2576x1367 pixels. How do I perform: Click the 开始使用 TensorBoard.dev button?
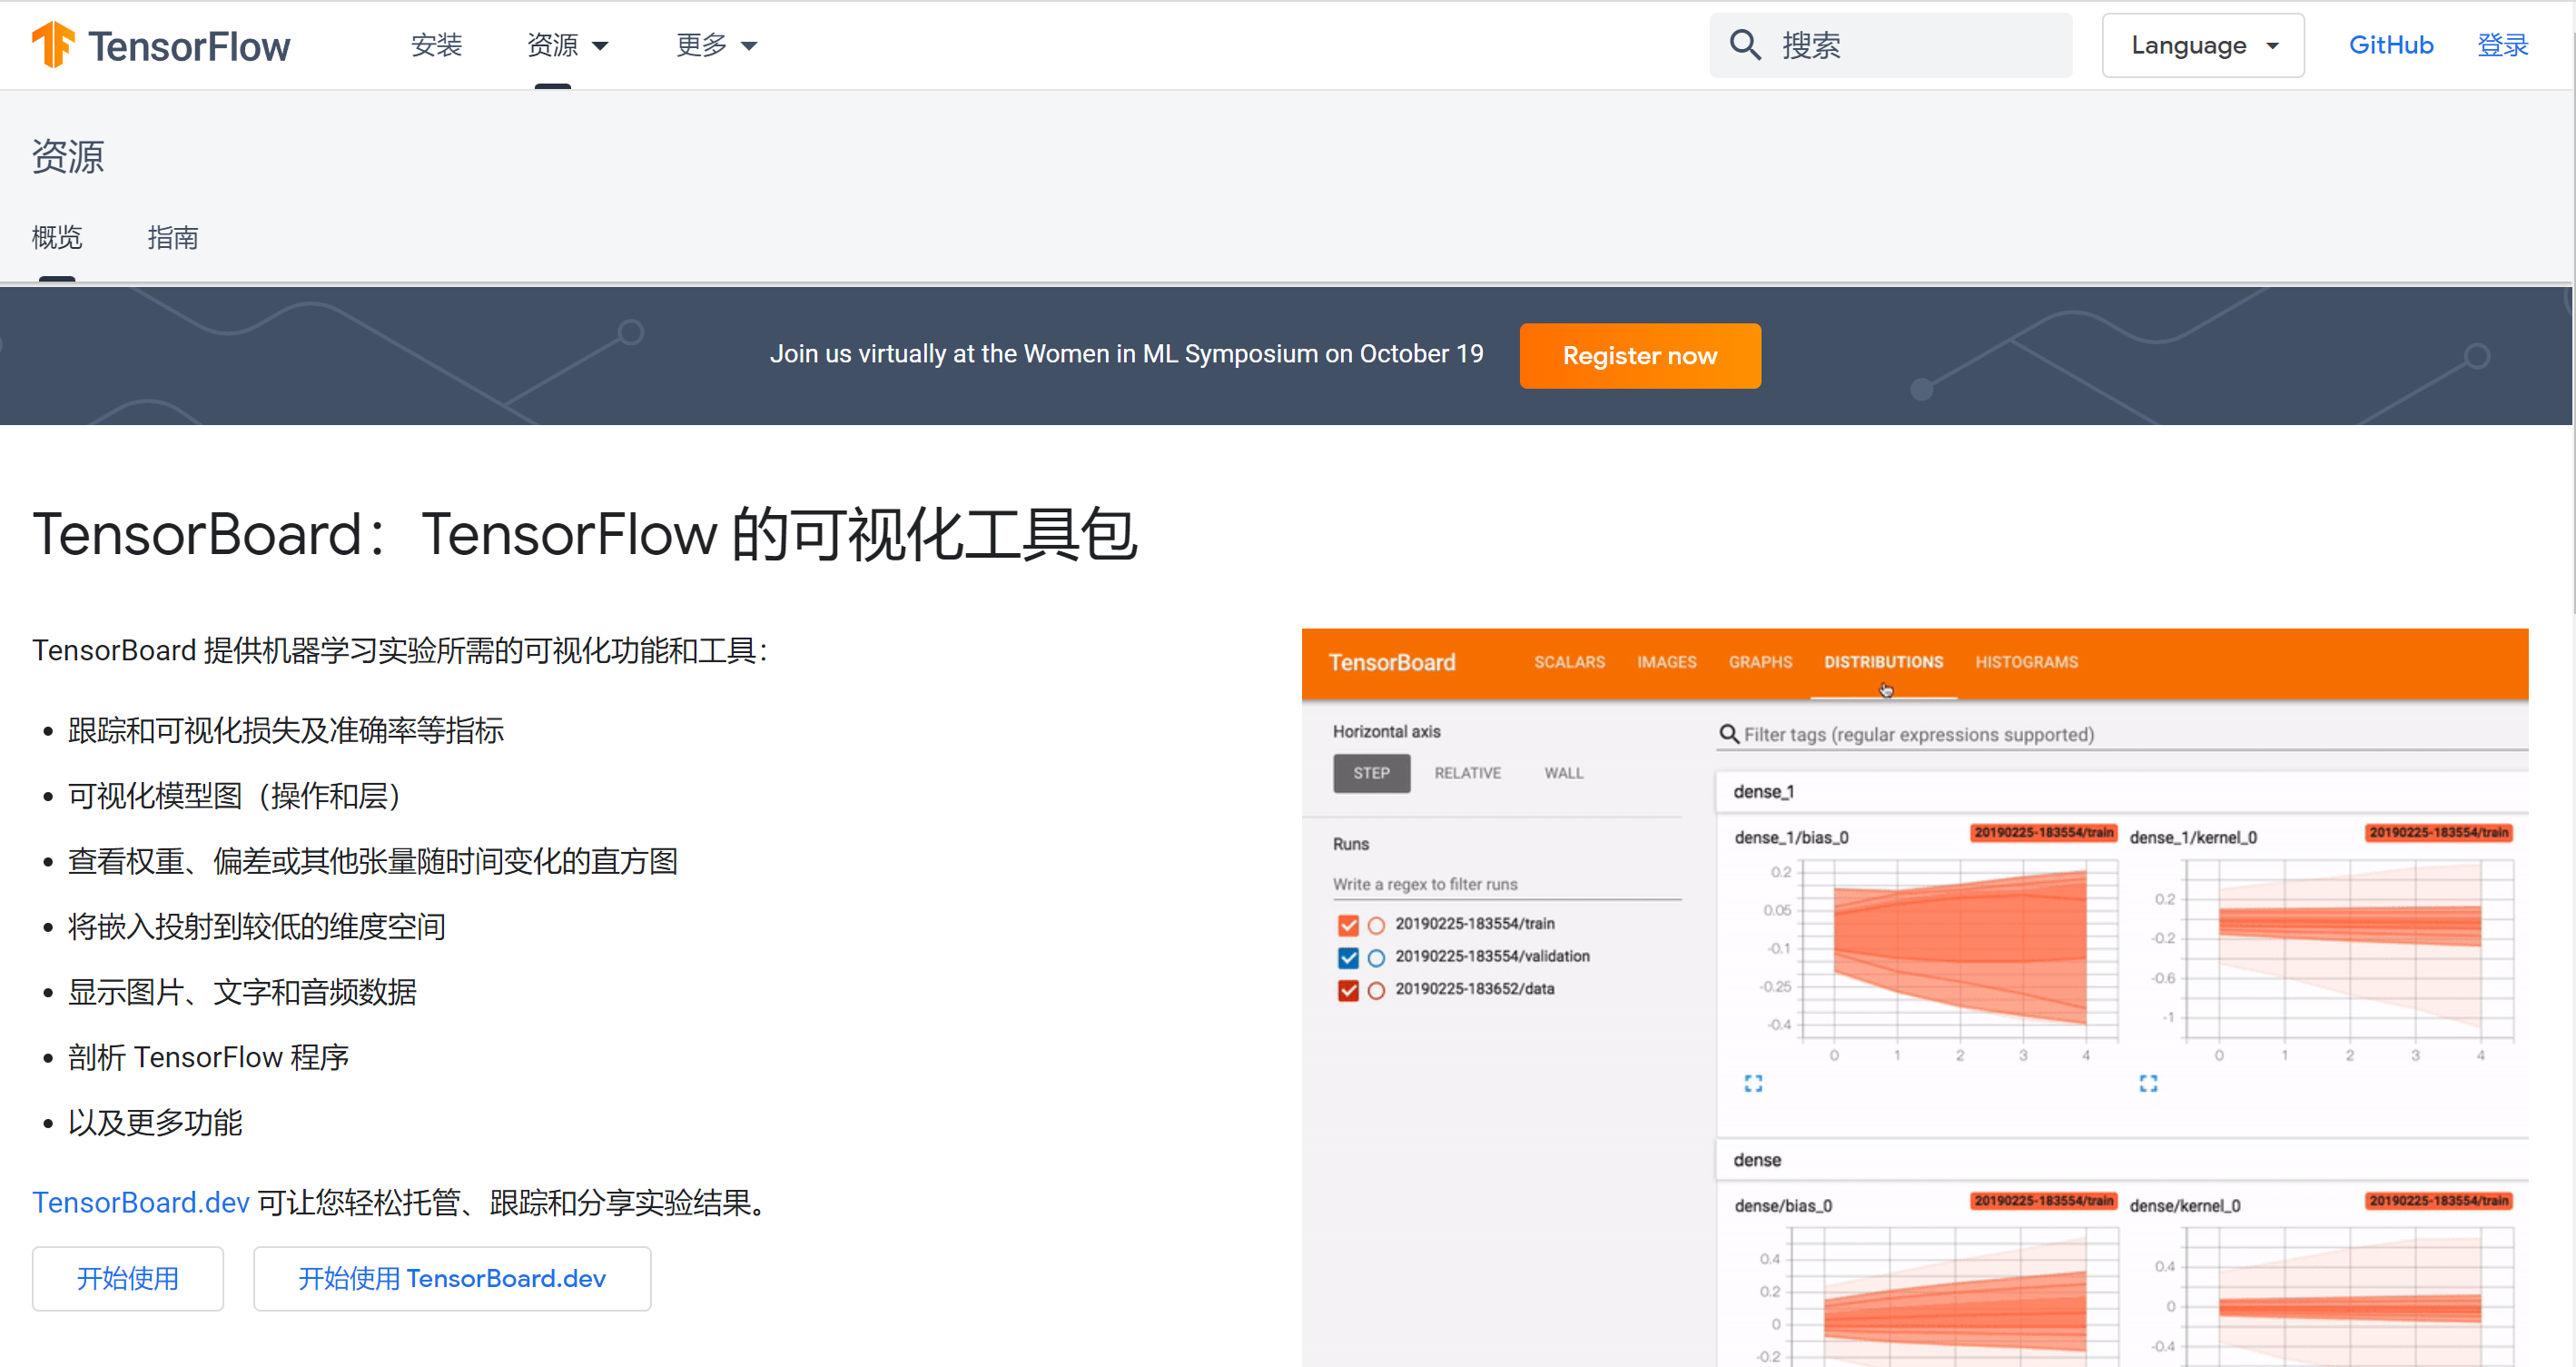(452, 1278)
